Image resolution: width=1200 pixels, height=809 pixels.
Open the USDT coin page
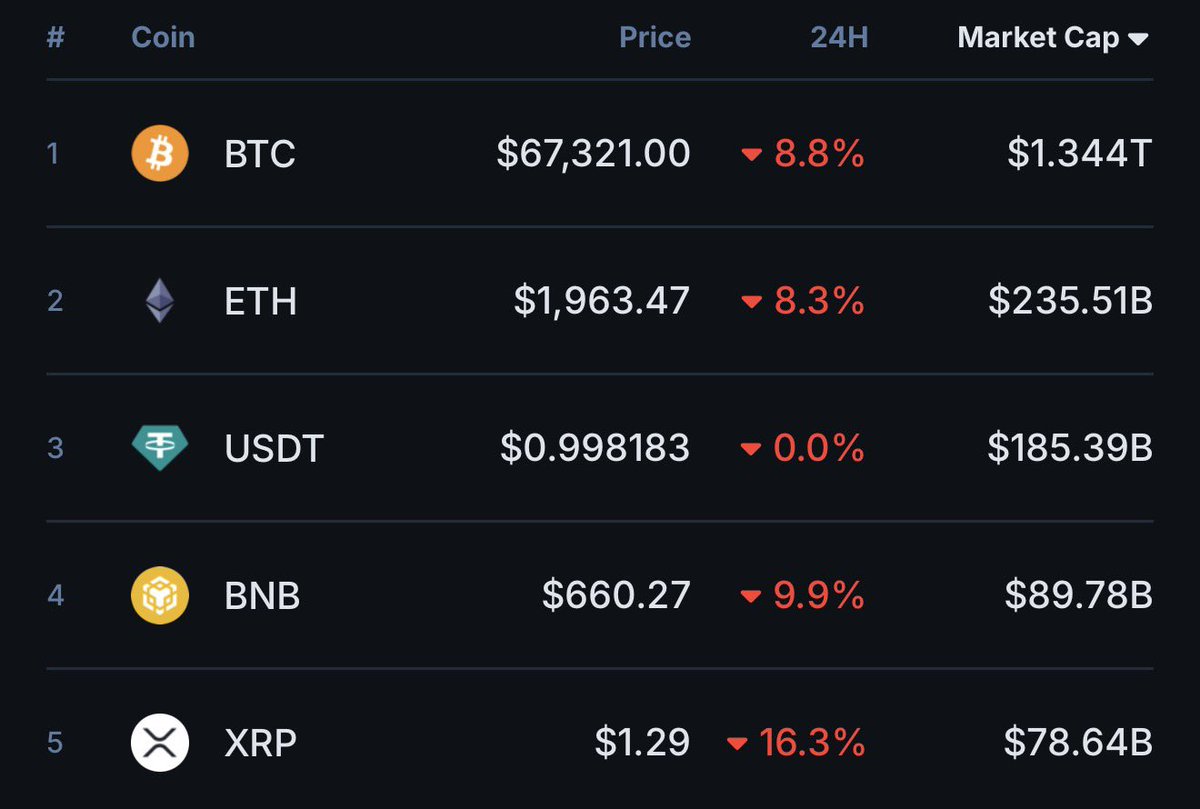click(275, 449)
